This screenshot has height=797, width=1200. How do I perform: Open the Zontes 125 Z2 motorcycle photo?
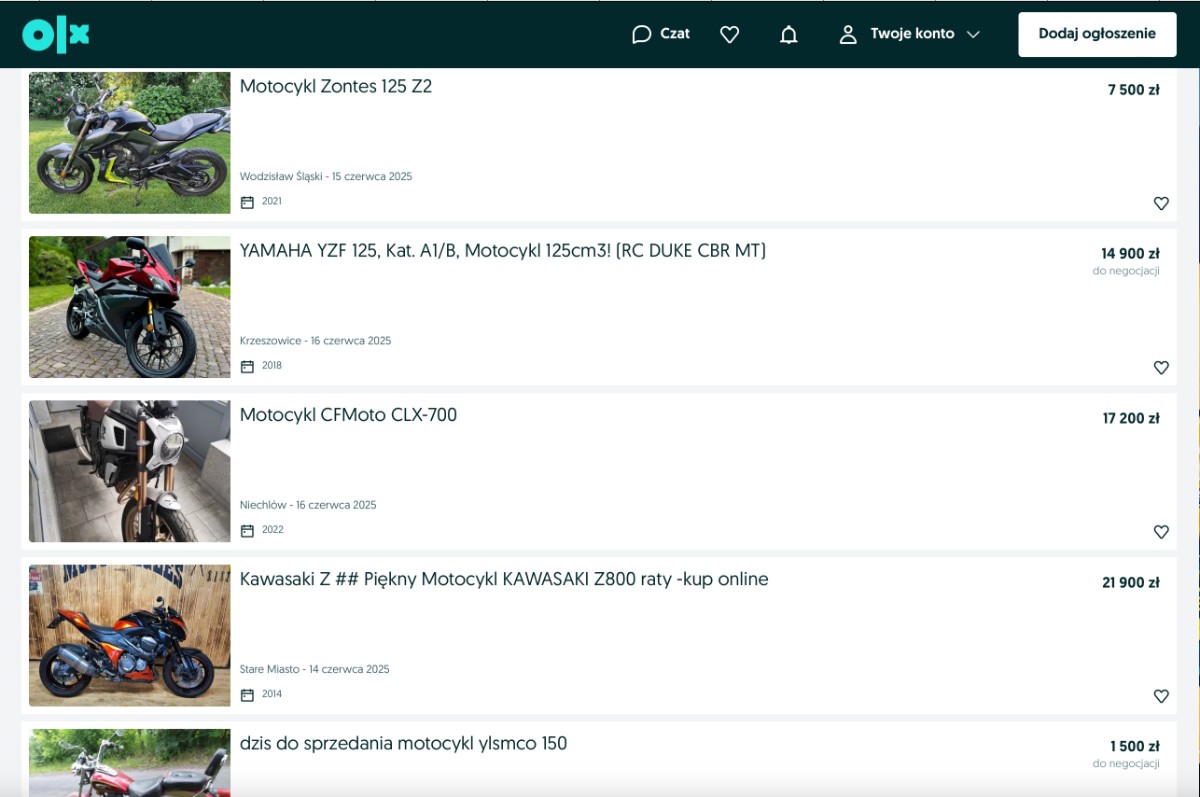tap(130, 143)
